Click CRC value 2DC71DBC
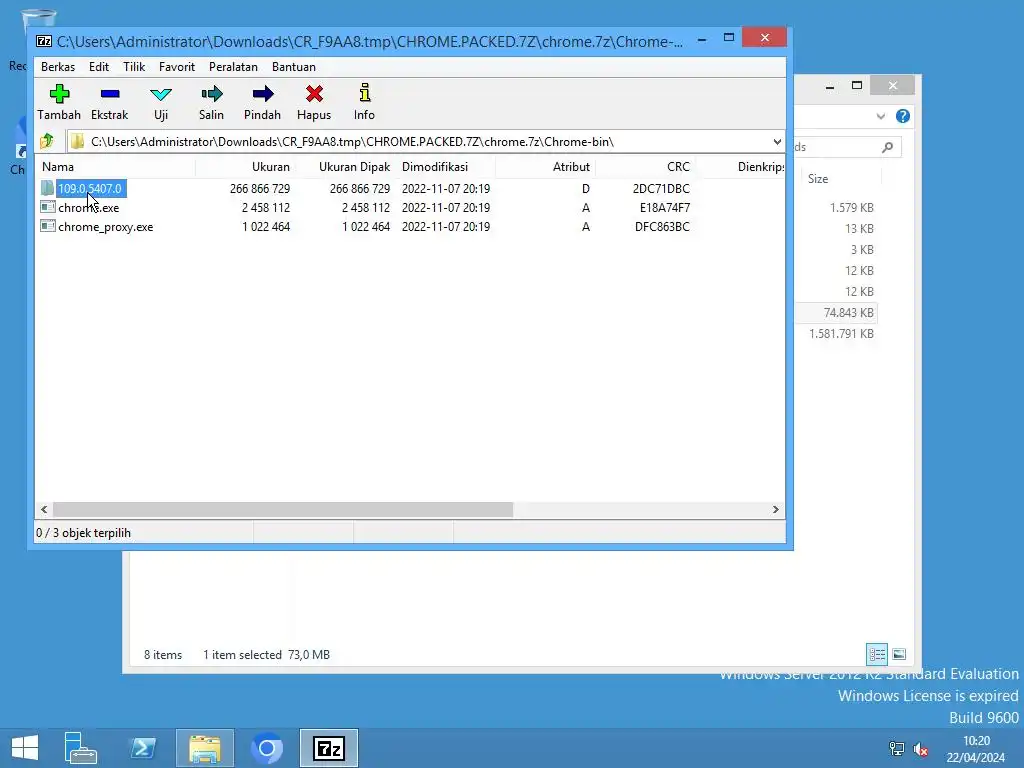This screenshot has height=768, width=1024. pos(661,189)
